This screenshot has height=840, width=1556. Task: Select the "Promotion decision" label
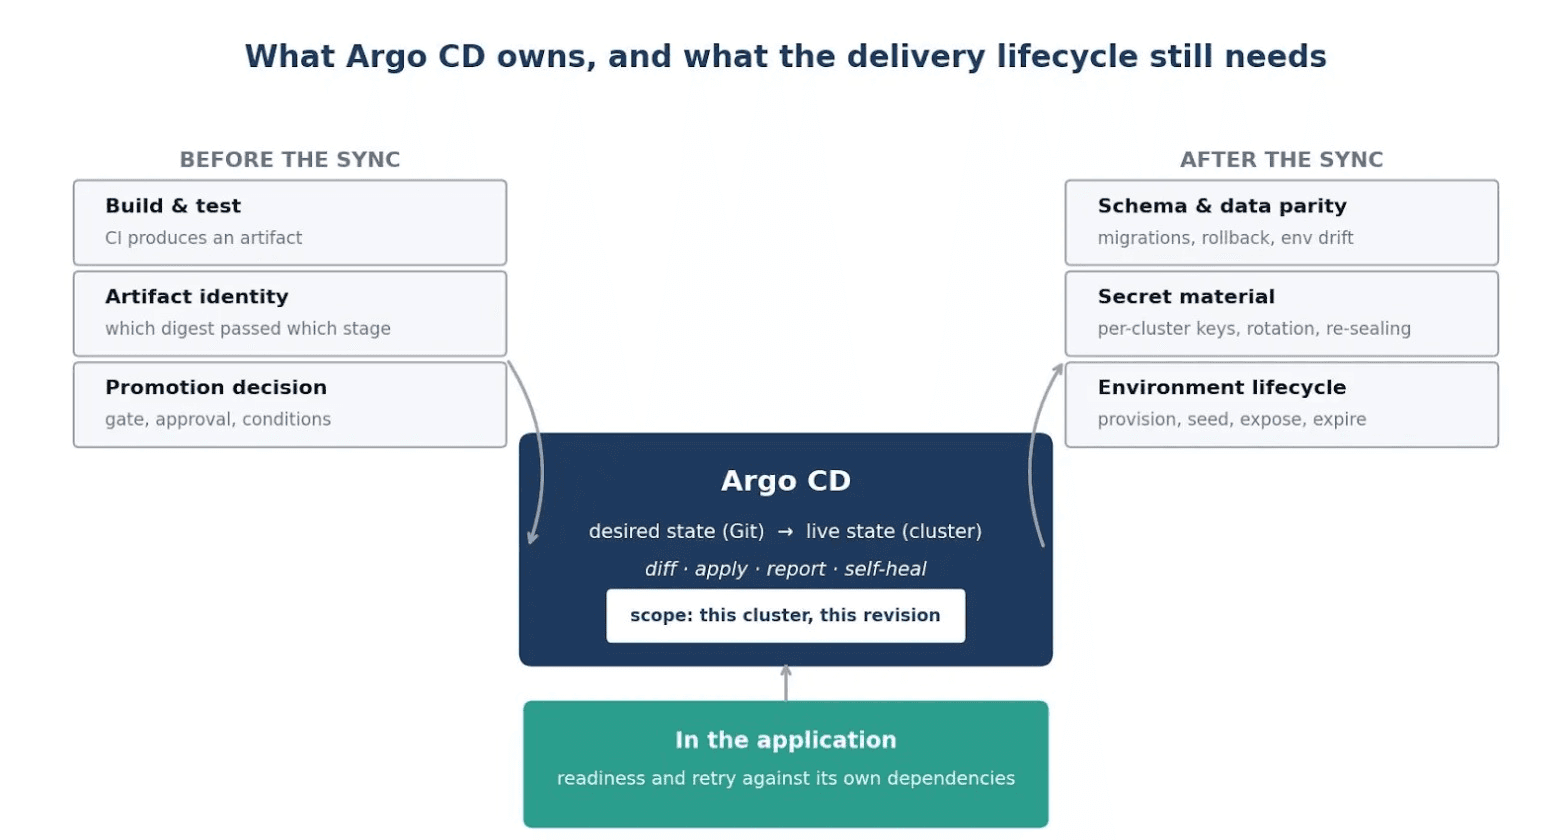(216, 388)
